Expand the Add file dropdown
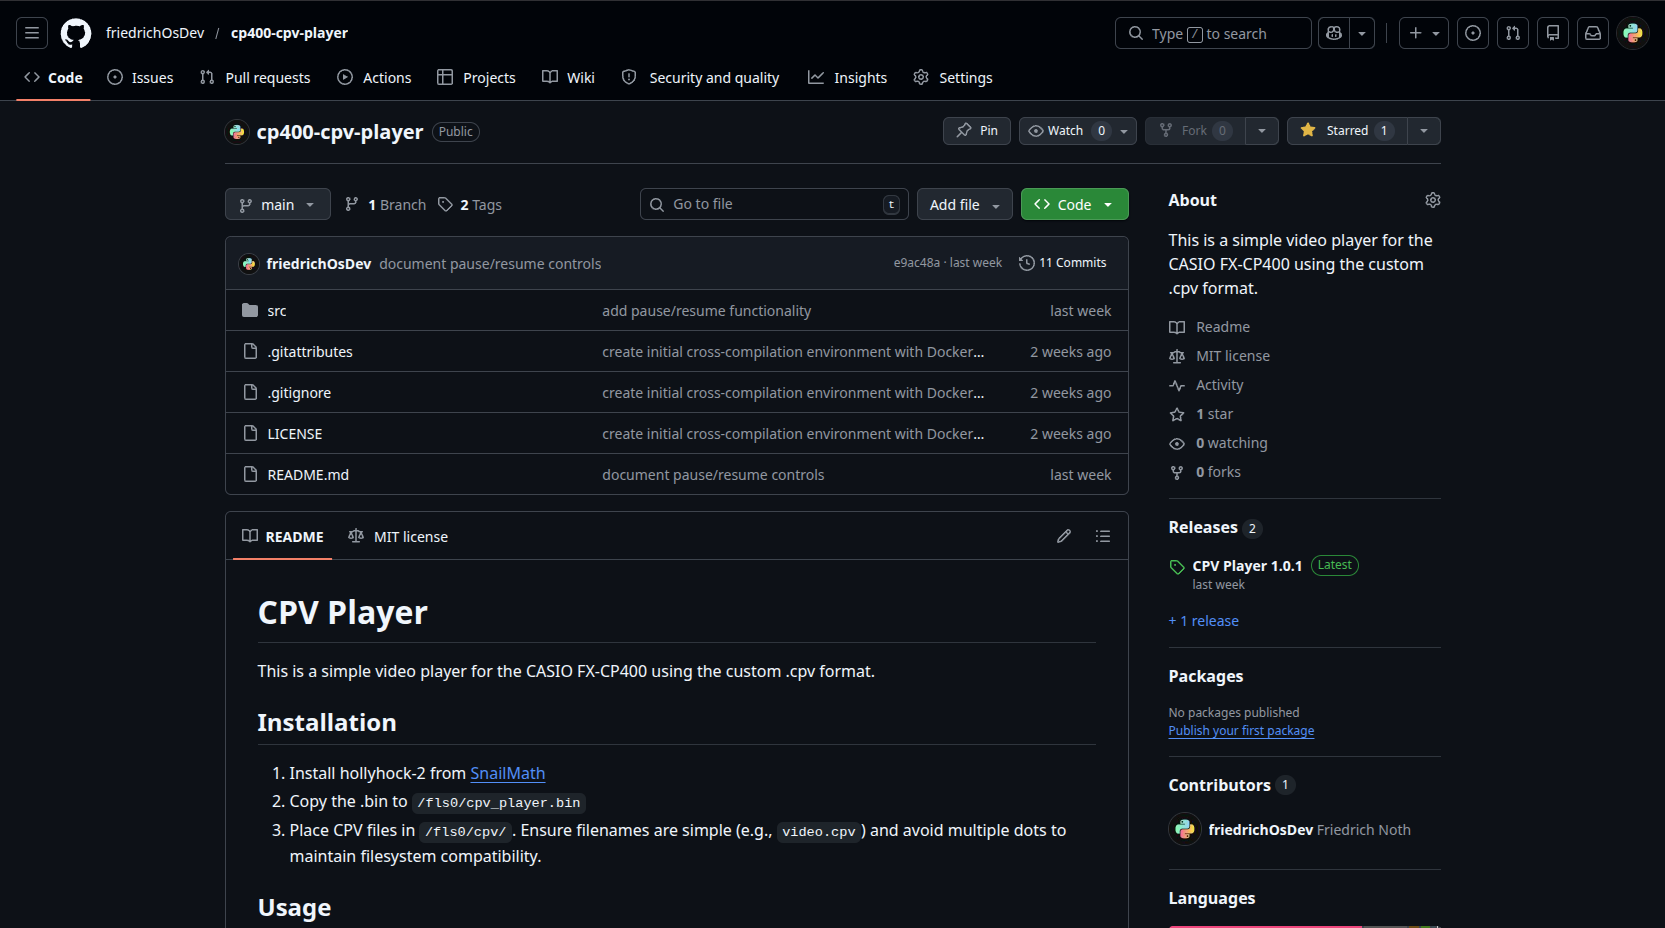Viewport: 1665px width, 928px height. [x=965, y=204]
